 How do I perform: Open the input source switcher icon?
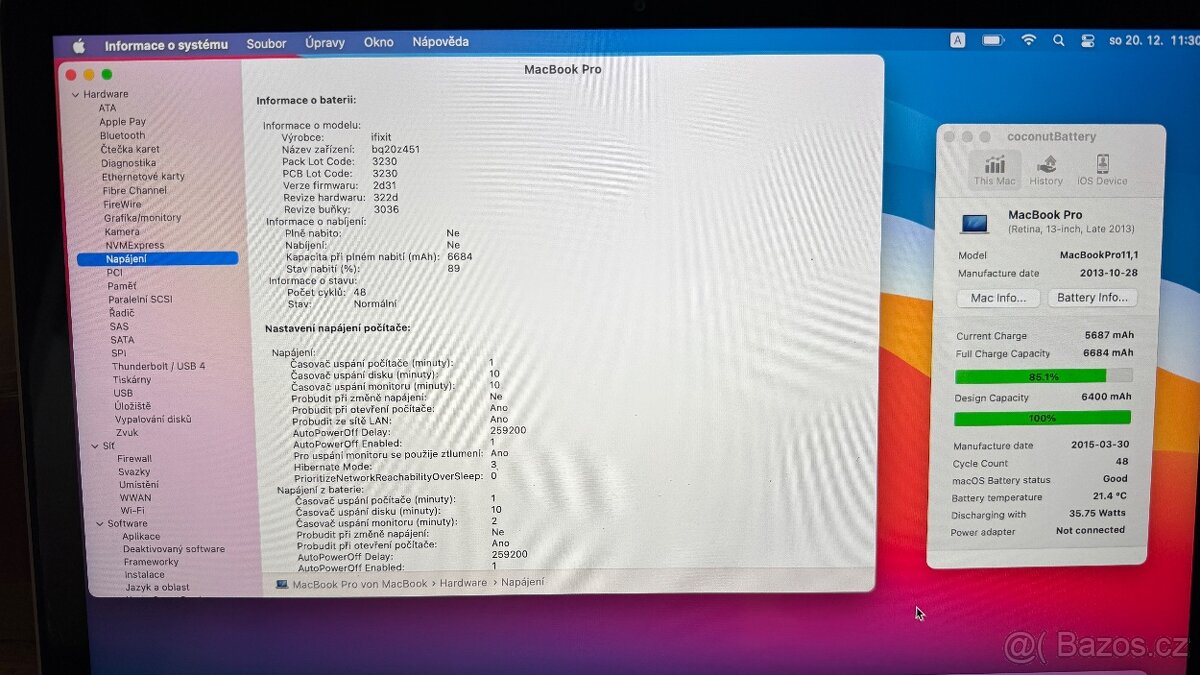pyautogui.click(x=958, y=41)
